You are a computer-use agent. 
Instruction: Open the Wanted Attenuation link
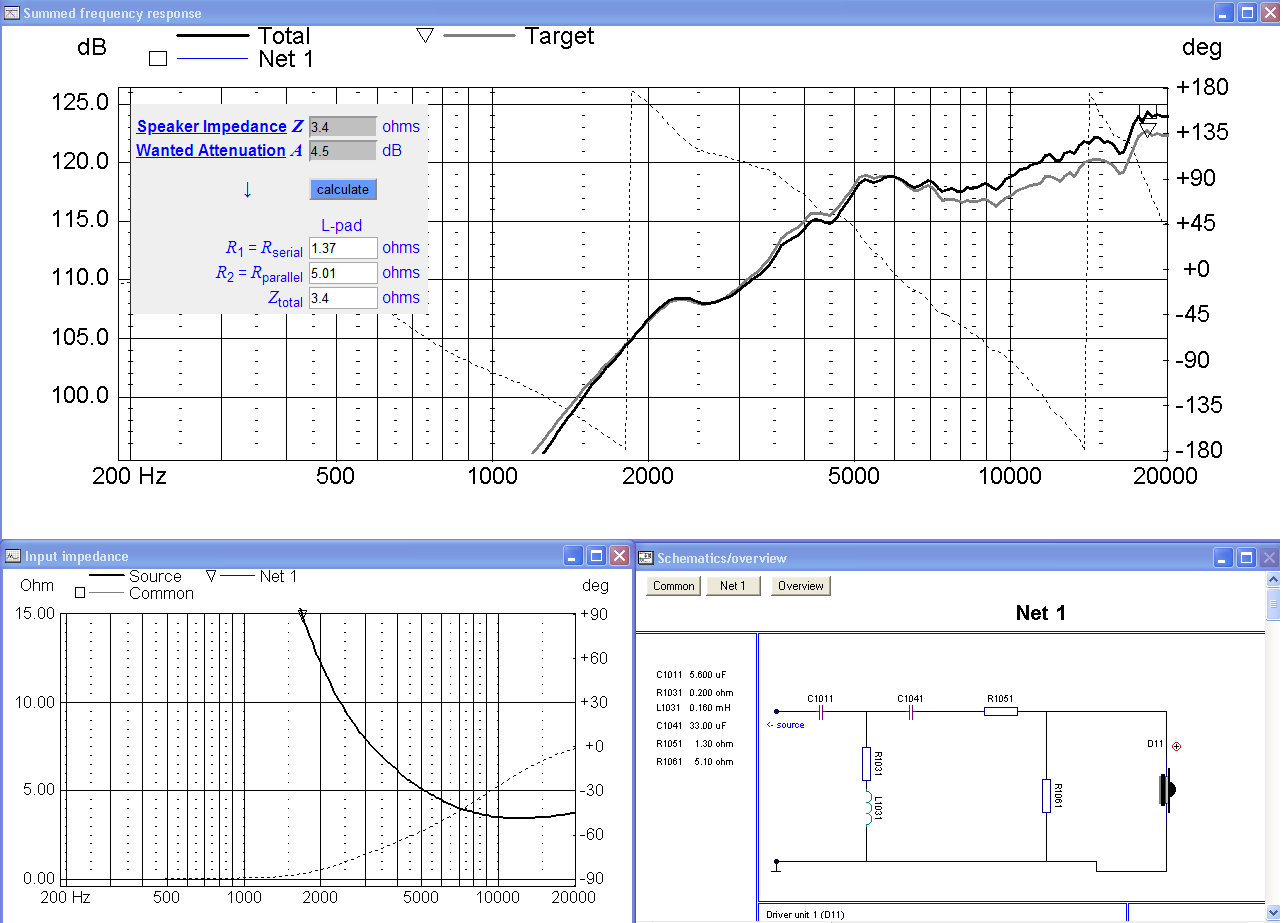click(210, 151)
